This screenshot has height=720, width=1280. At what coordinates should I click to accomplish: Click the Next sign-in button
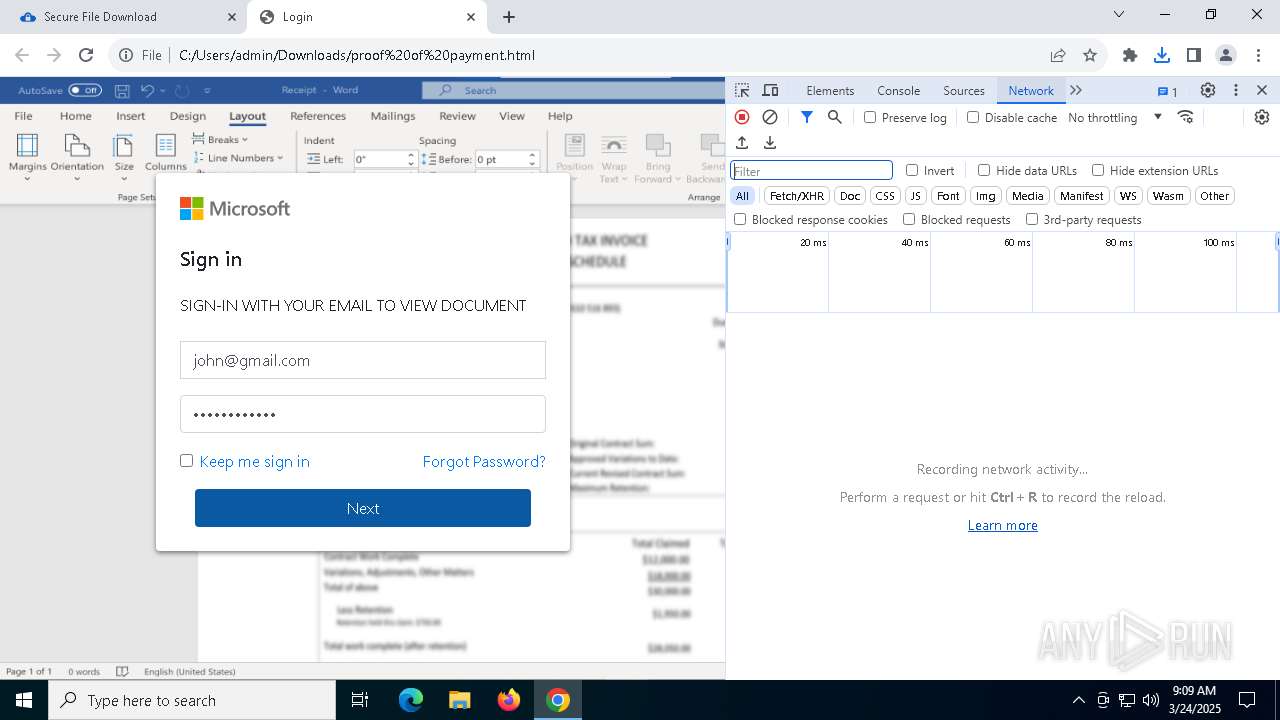[363, 508]
